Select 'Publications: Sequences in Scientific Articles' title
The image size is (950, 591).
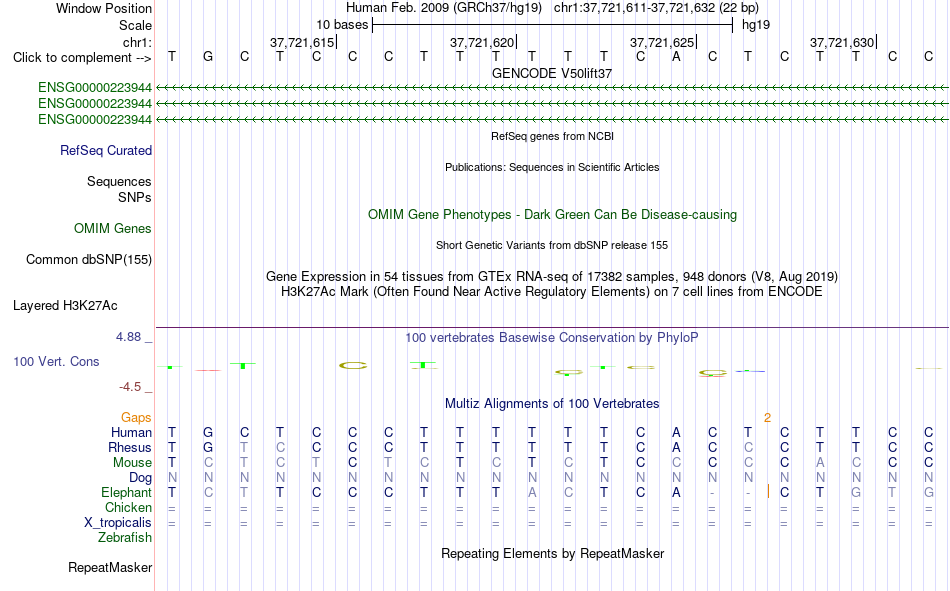pyautogui.click(x=552, y=167)
